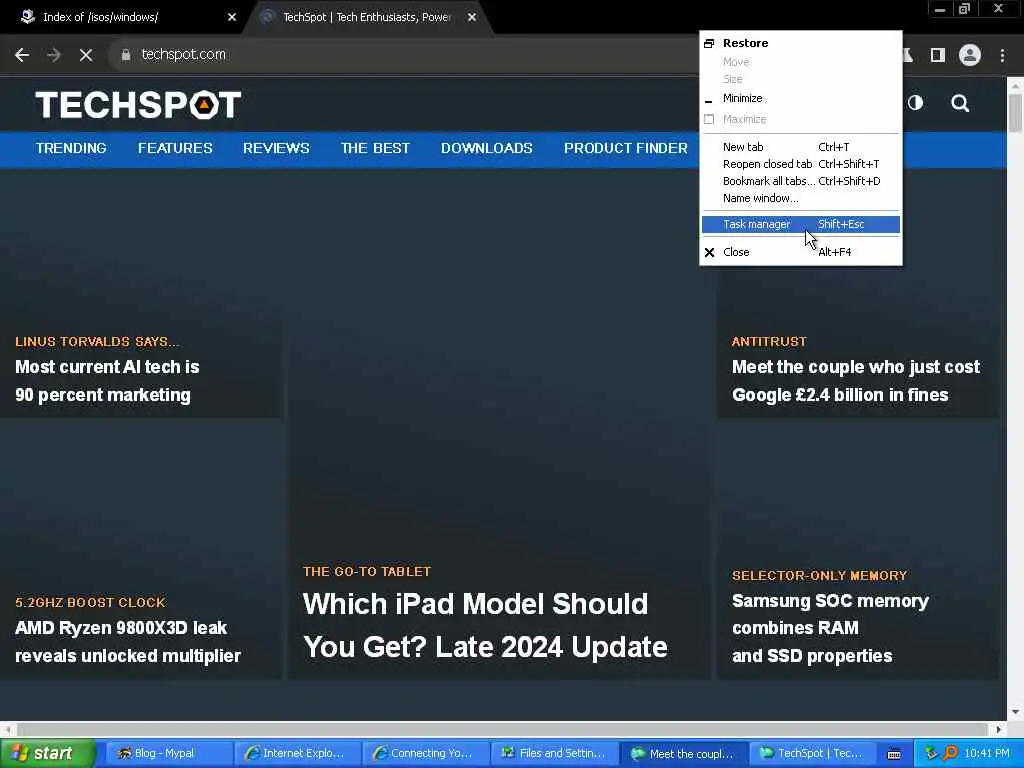This screenshot has height=768, width=1024.
Task: Switch to 'Blog - Mypal' taskbar item
Action: (168, 754)
